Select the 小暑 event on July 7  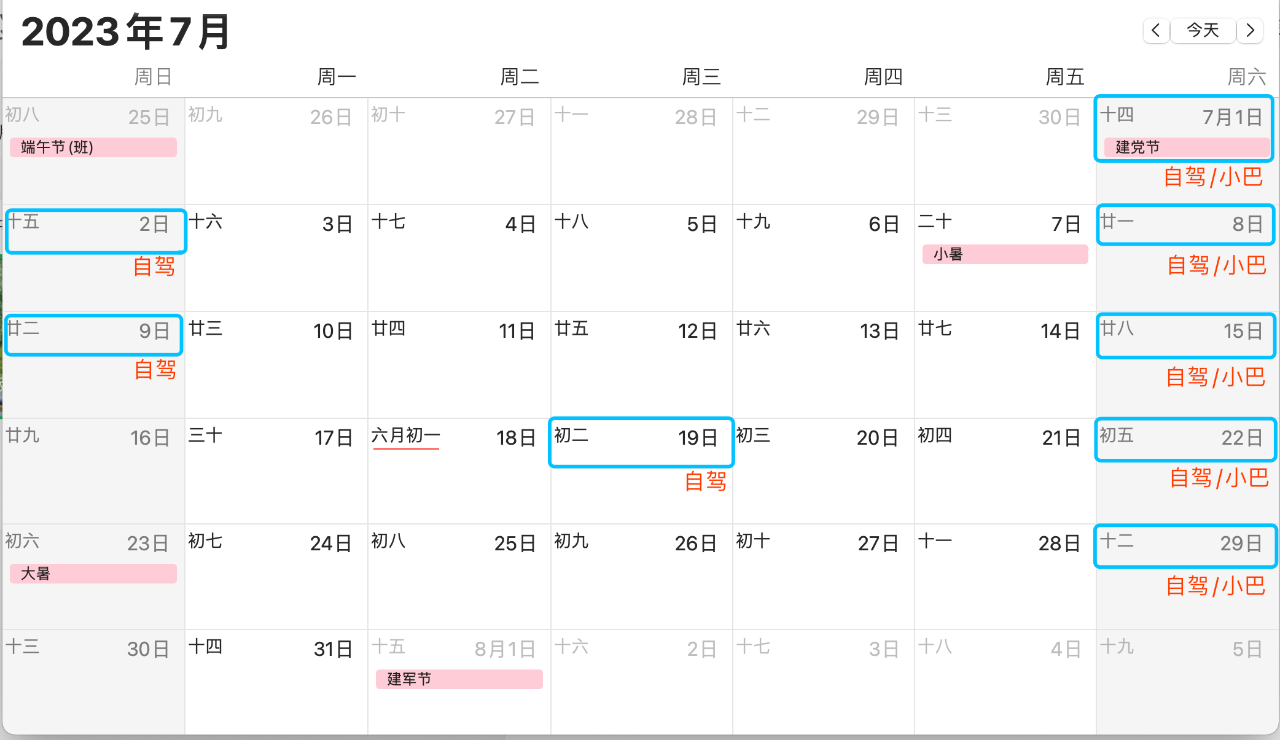click(1005, 254)
